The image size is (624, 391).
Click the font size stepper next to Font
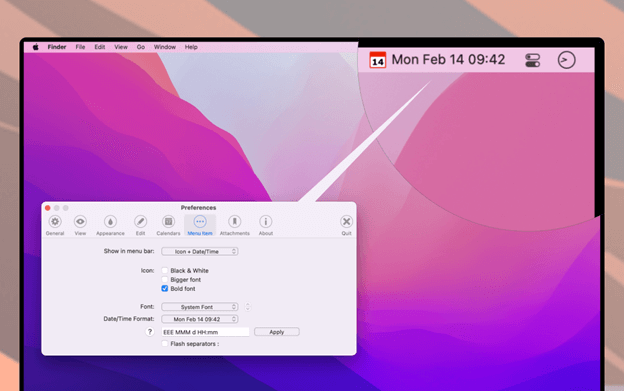[248, 307]
